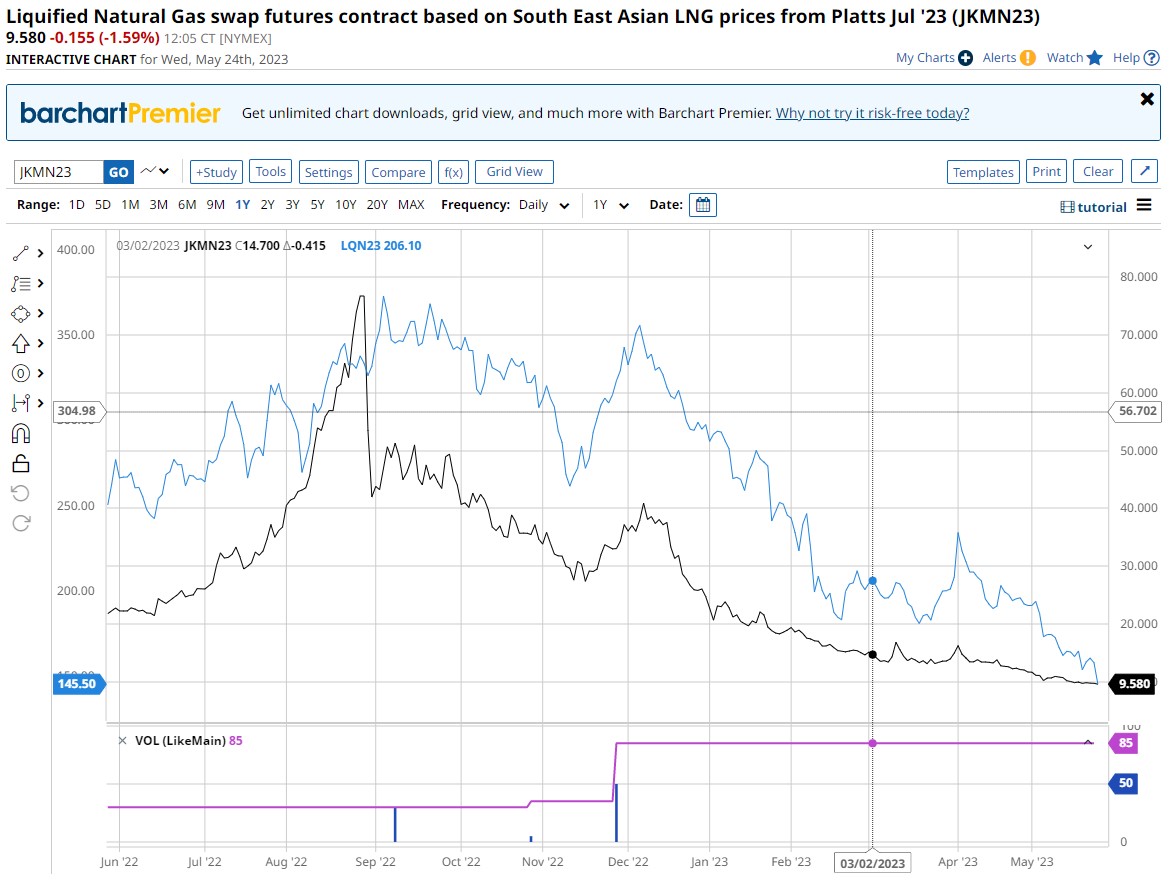Remove the VOL study with X
Image resolution: width=1172 pixels, height=892 pixels.
tap(122, 741)
